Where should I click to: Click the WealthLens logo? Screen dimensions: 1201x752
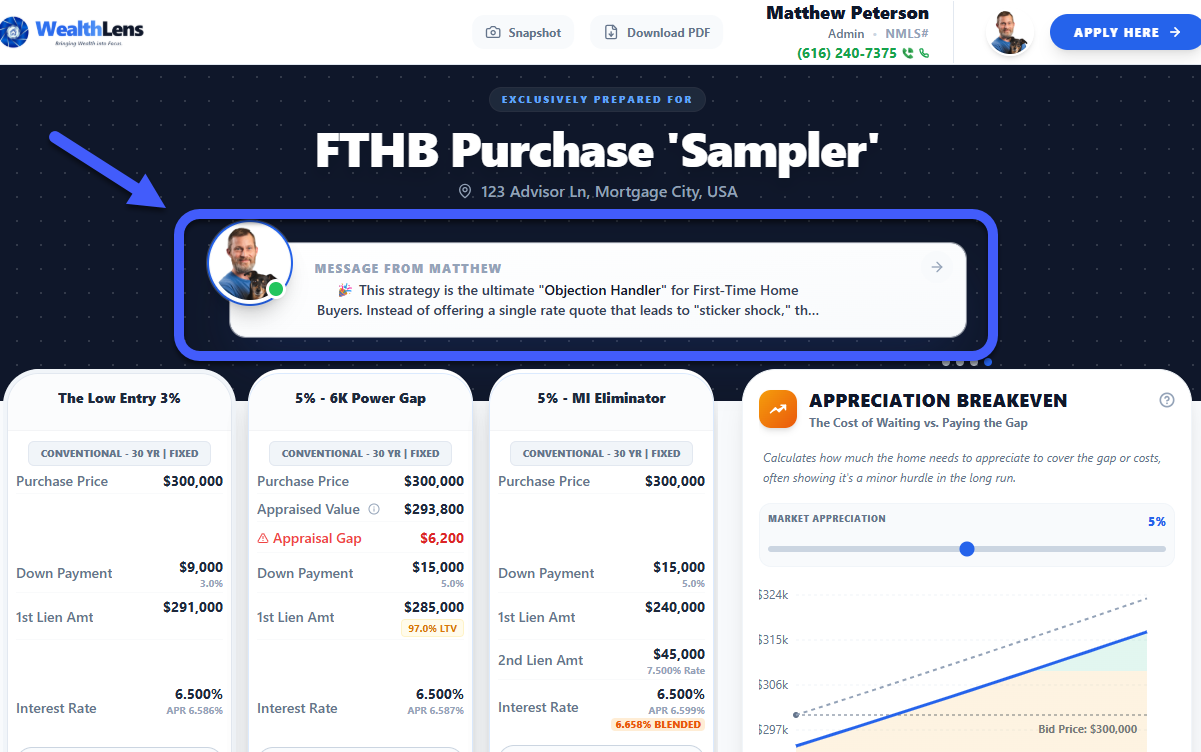coord(72,32)
